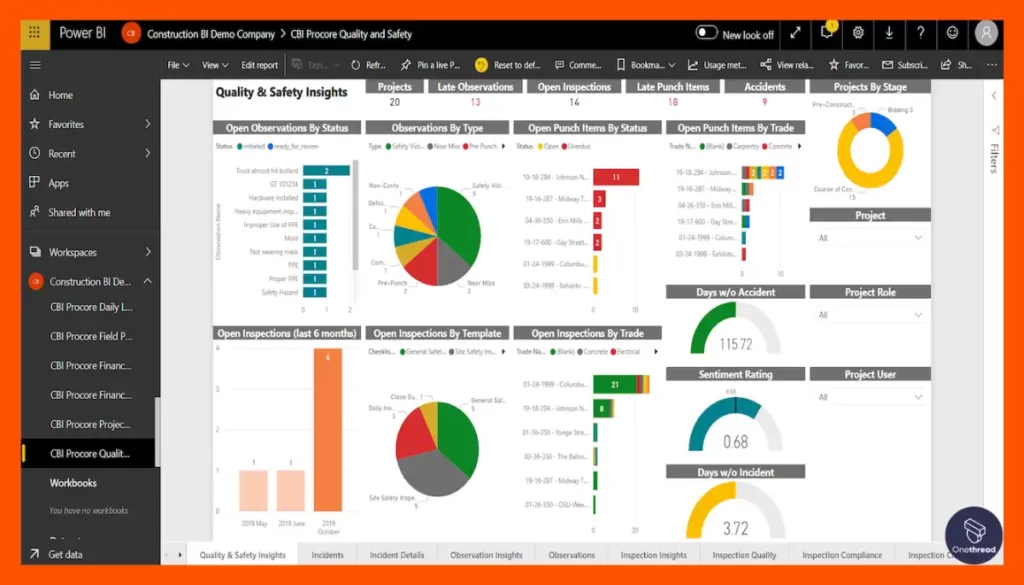Show more Open Punch Items By Trade legend
The width and height of the screenshot is (1024, 585).
799,146
